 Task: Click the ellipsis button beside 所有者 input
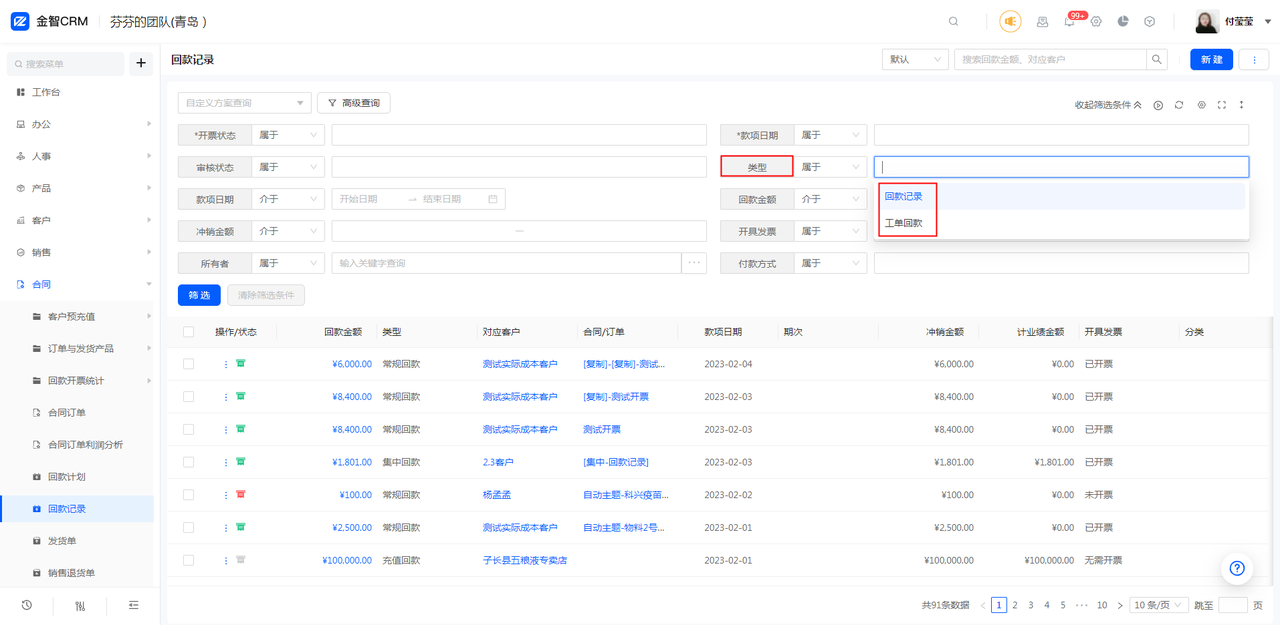tap(694, 263)
